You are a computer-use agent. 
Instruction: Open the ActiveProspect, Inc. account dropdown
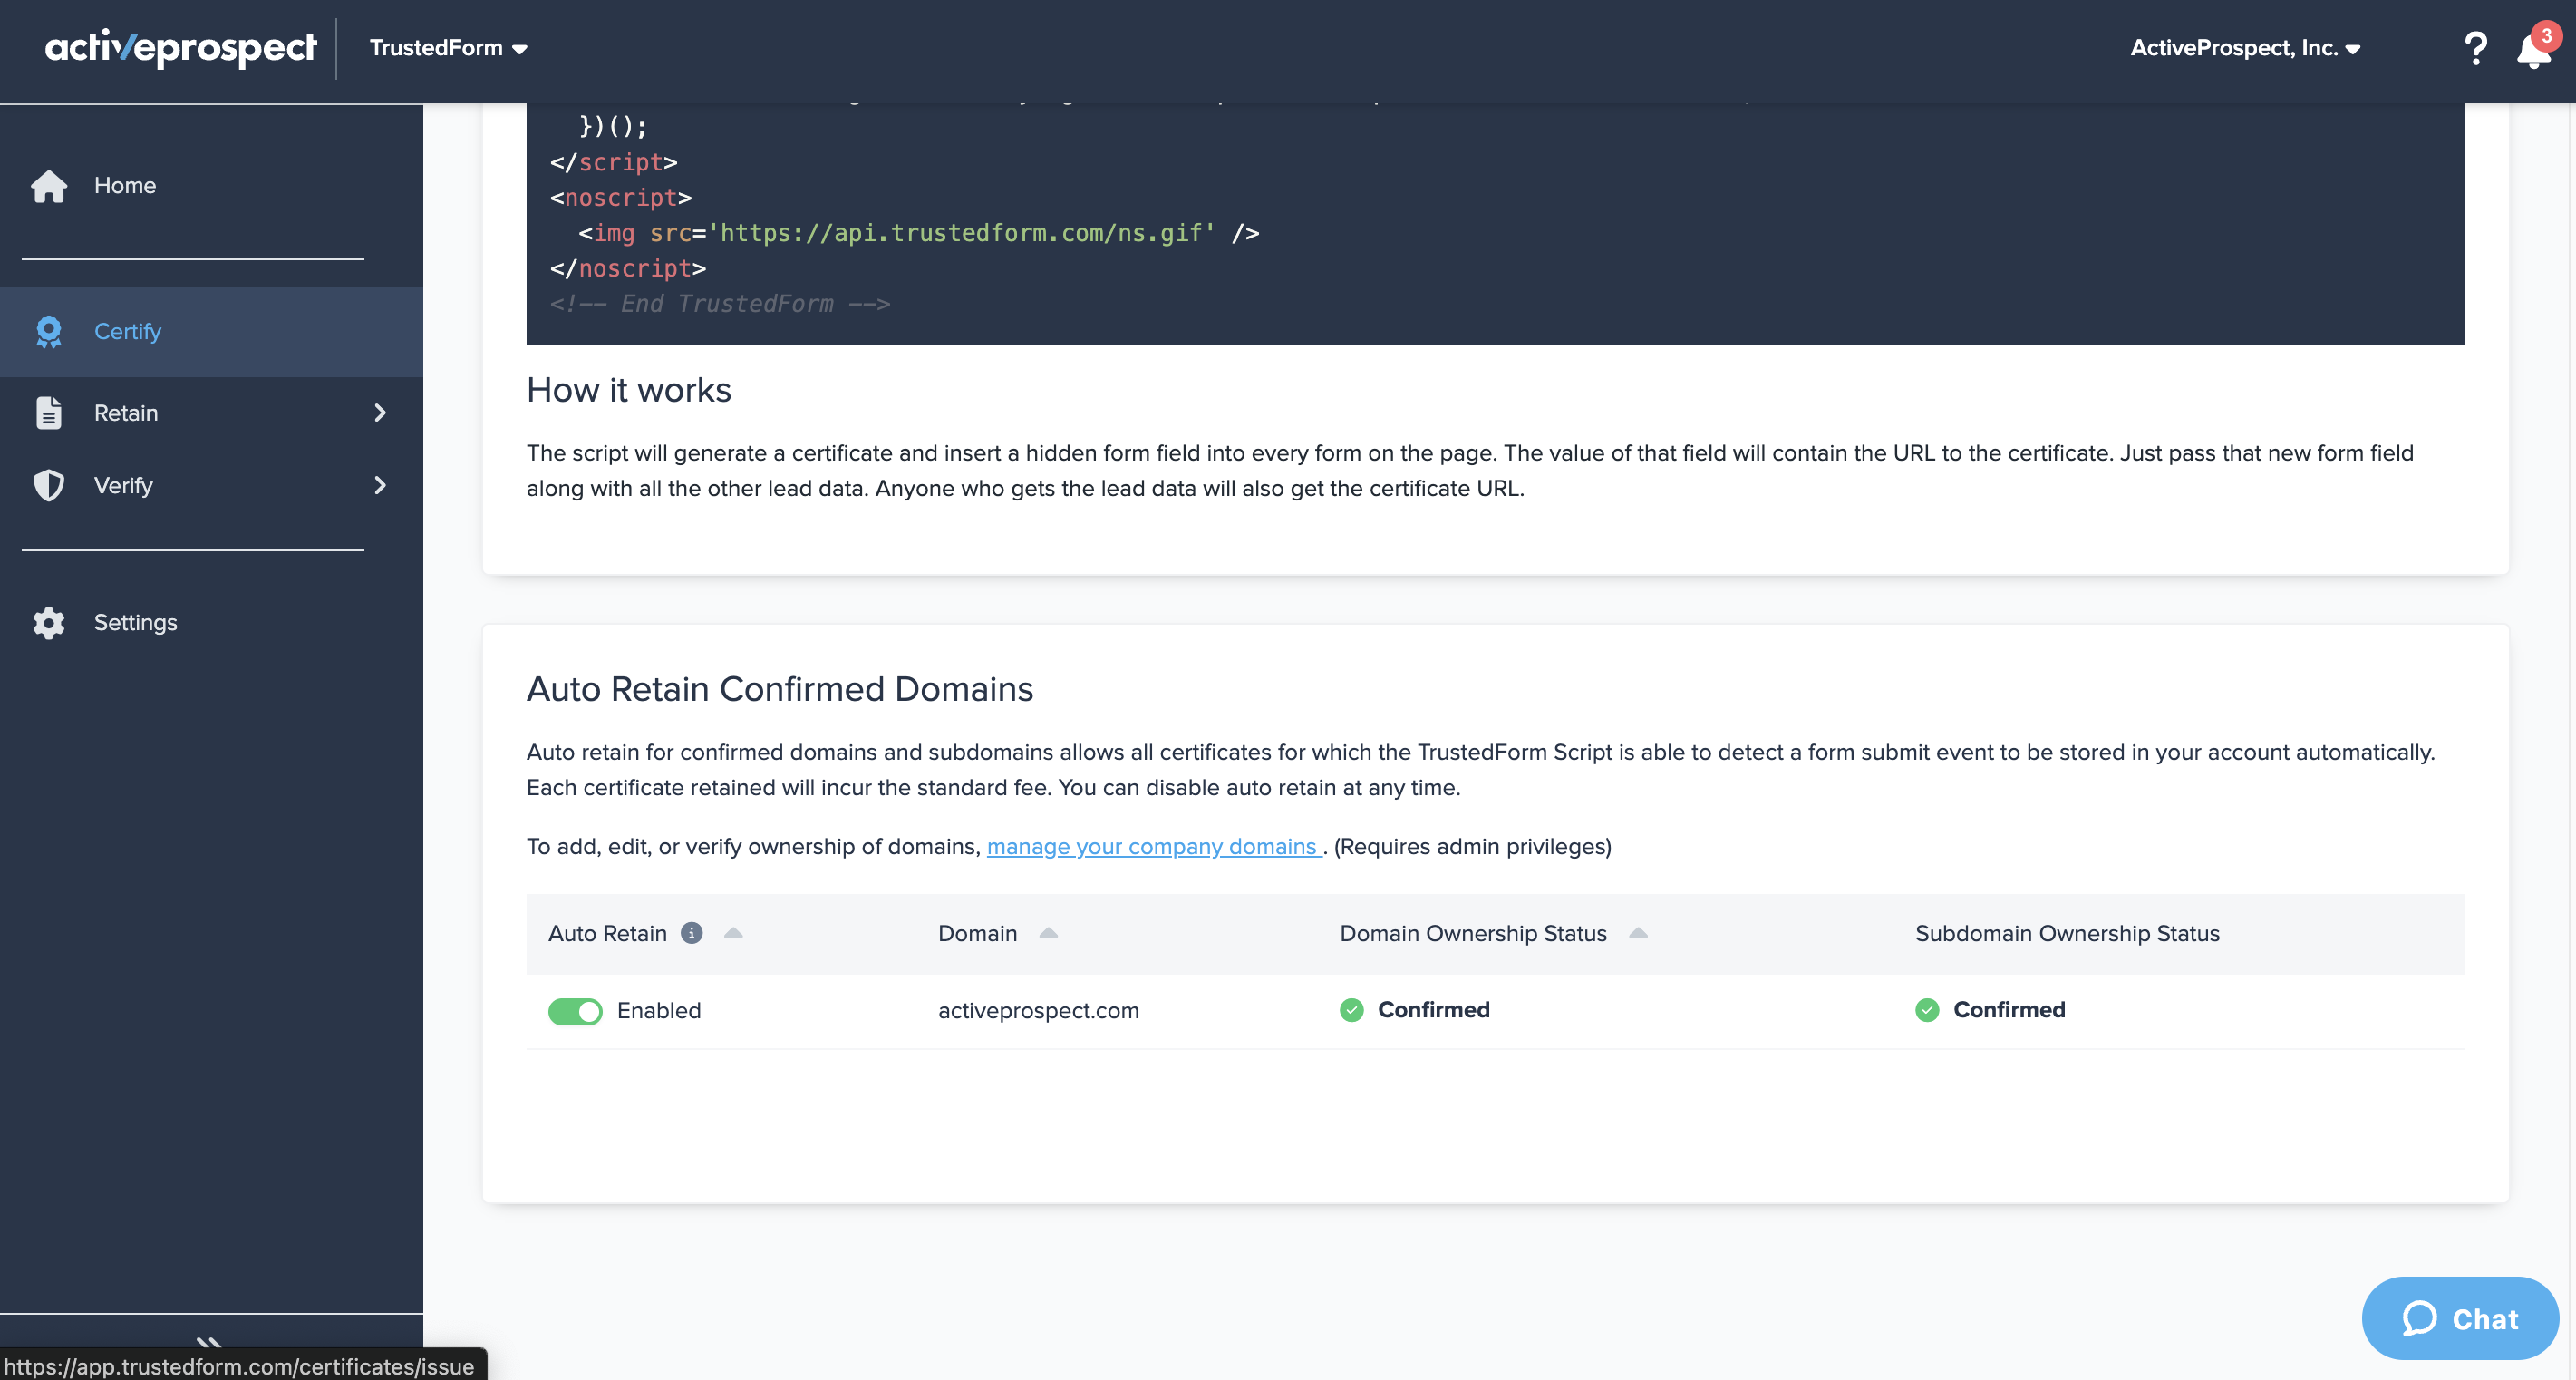pyautogui.click(x=2245, y=48)
